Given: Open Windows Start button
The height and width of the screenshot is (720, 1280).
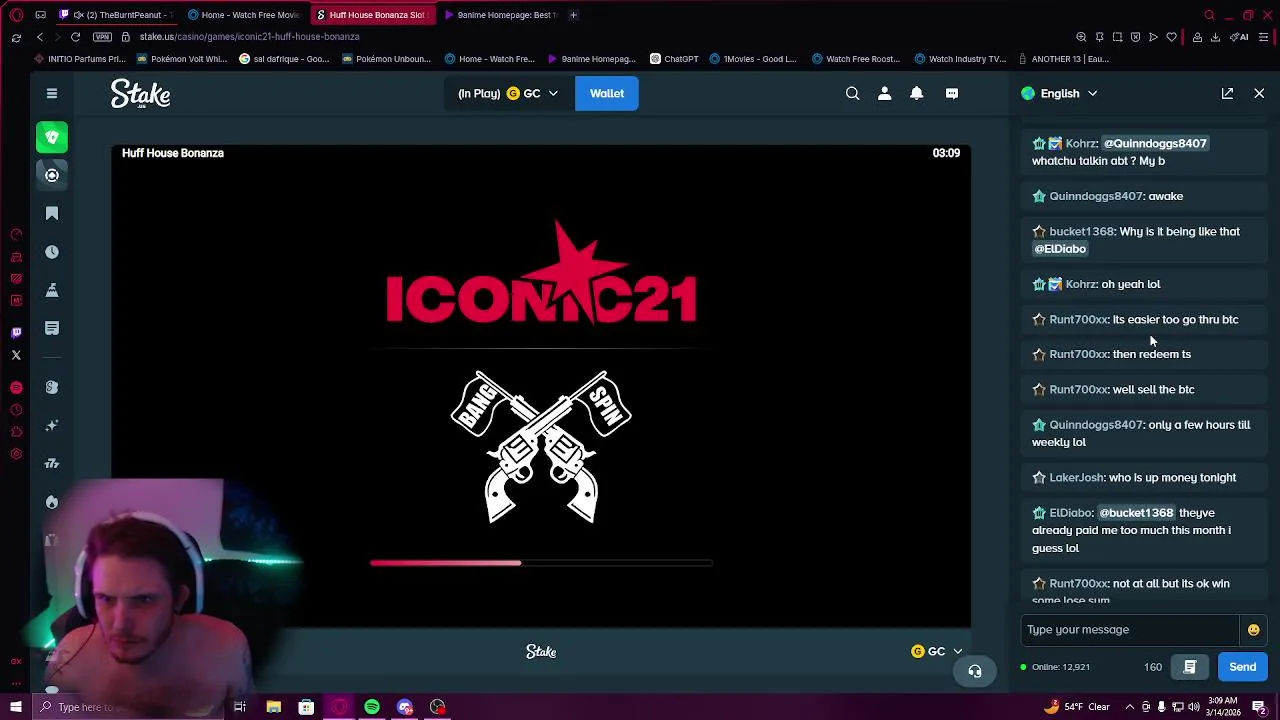Looking at the screenshot, I should pyautogui.click(x=16, y=707).
